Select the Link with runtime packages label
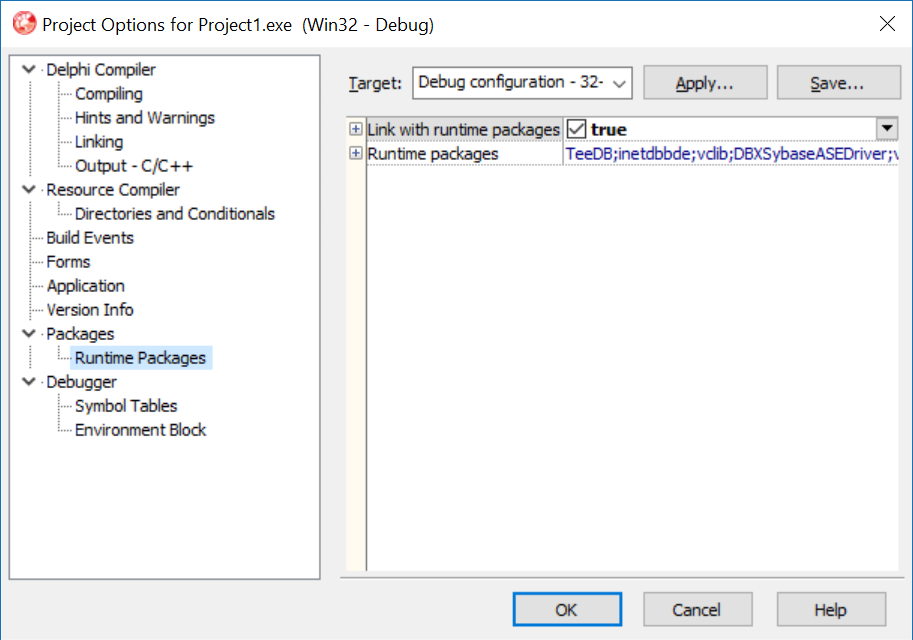 click(463, 129)
